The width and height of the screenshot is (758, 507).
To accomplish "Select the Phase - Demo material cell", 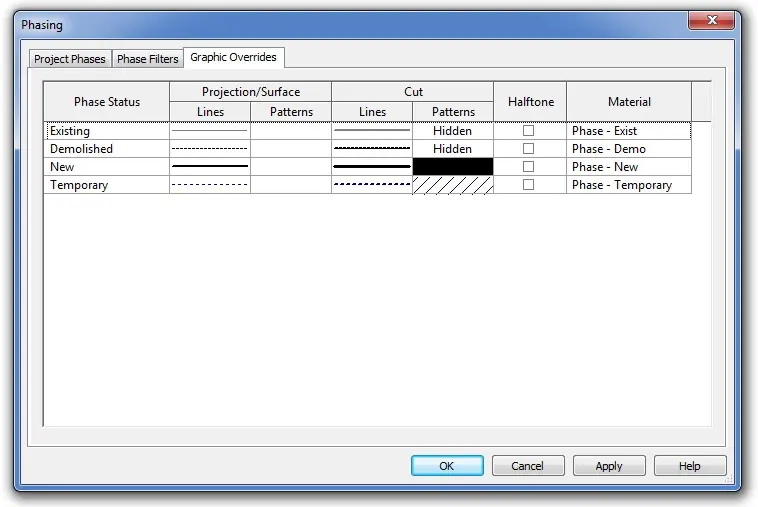I will pyautogui.click(x=629, y=148).
